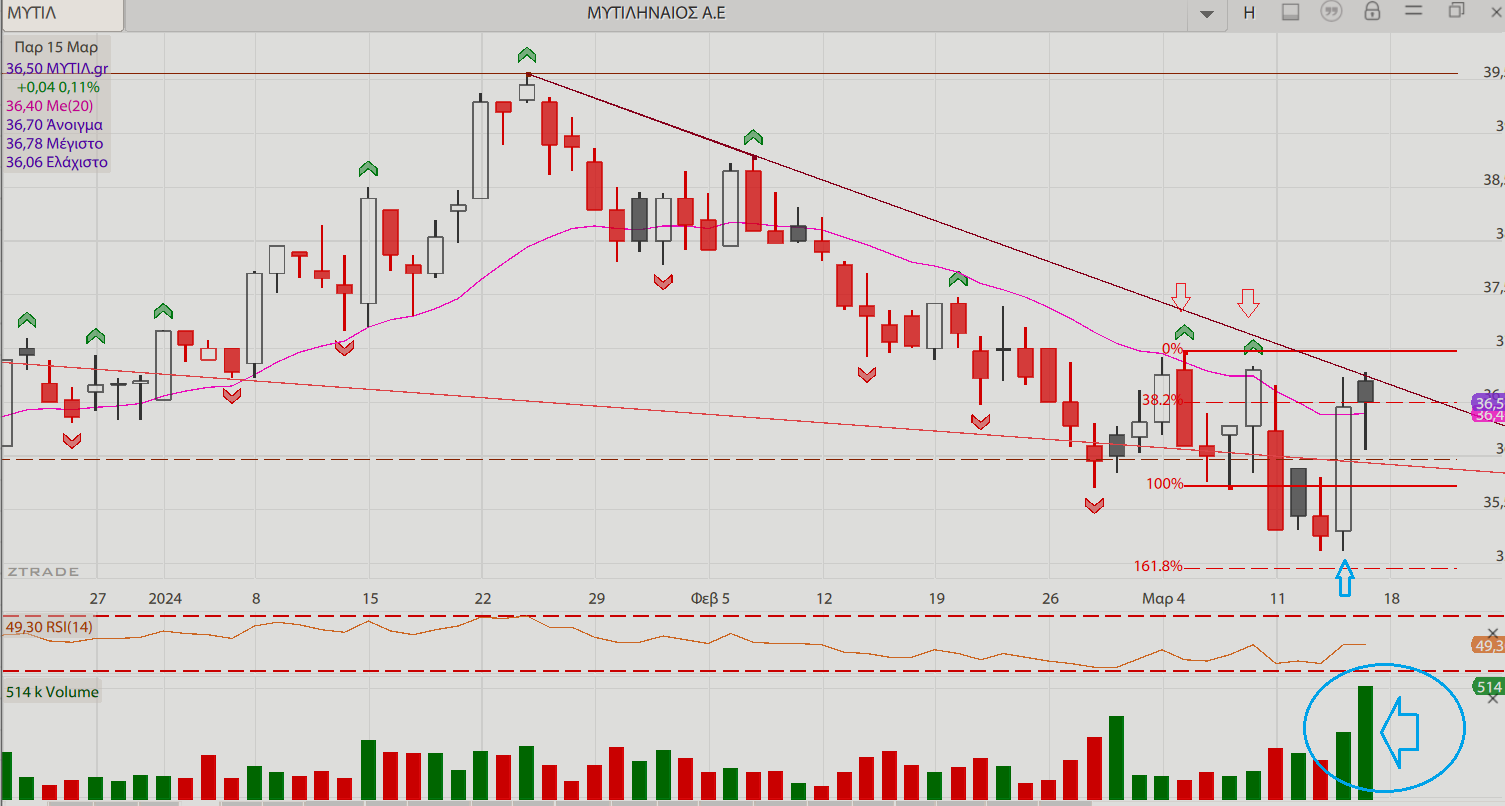Click the tallest green volume bar
The height and width of the screenshot is (806, 1505).
click(1366, 744)
